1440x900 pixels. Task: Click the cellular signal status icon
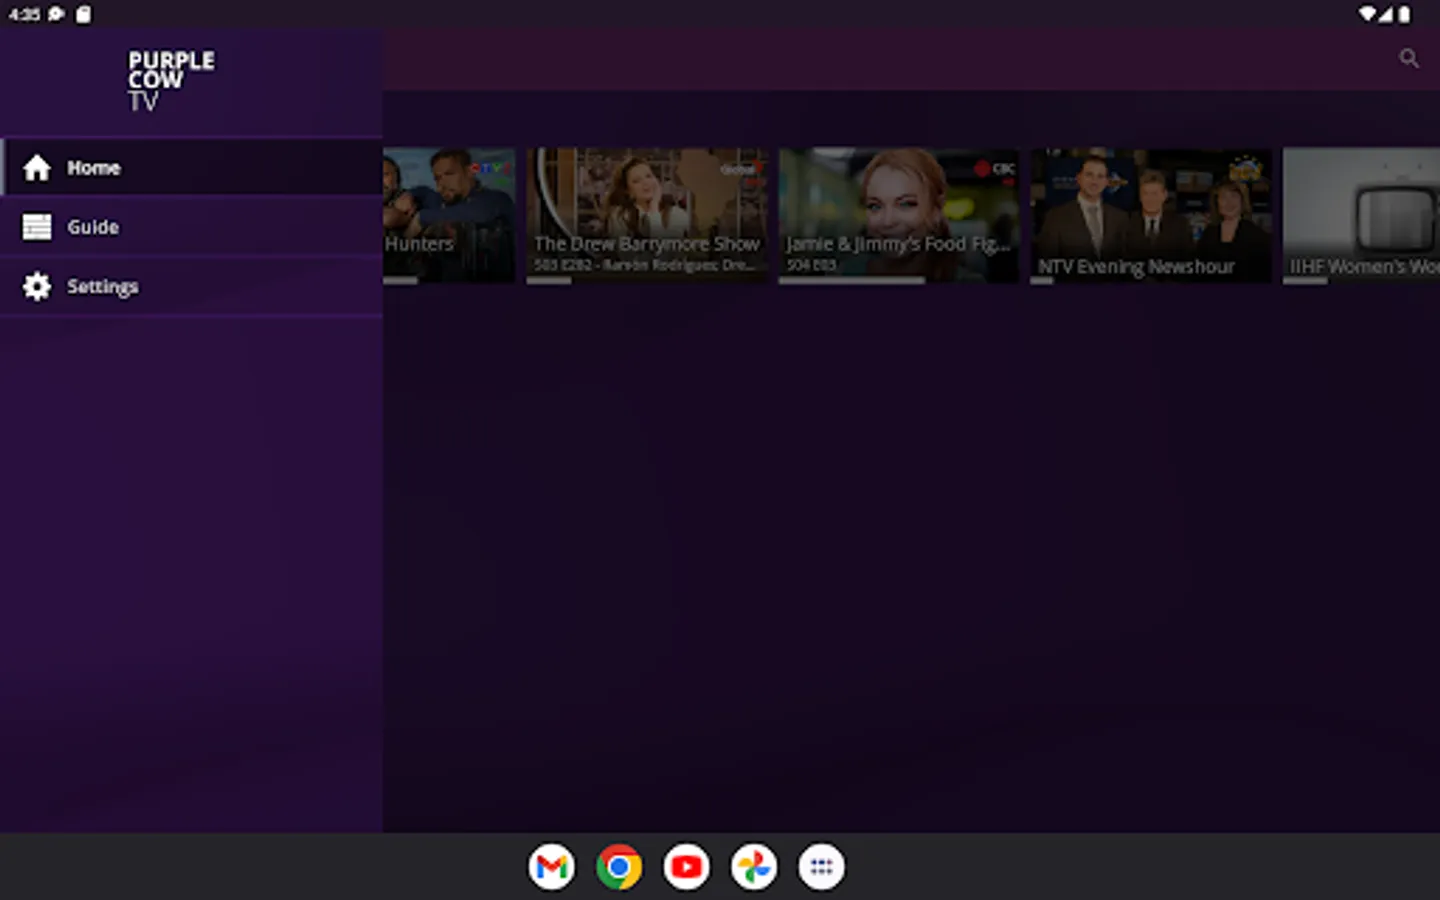(x=1388, y=14)
